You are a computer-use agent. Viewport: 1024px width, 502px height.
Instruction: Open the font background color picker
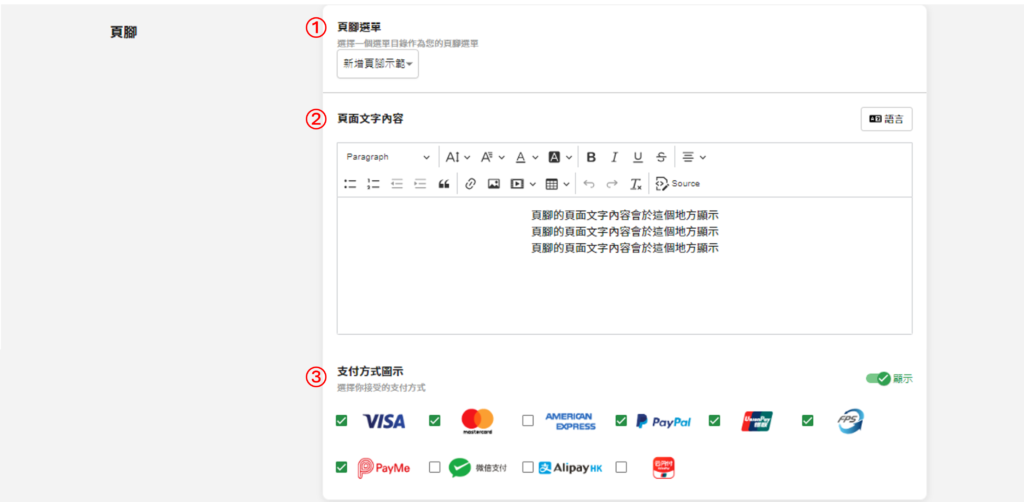pyautogui.click(x=560, y=157)
